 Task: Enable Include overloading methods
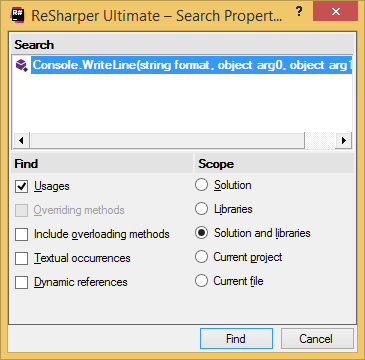(21, 234)
